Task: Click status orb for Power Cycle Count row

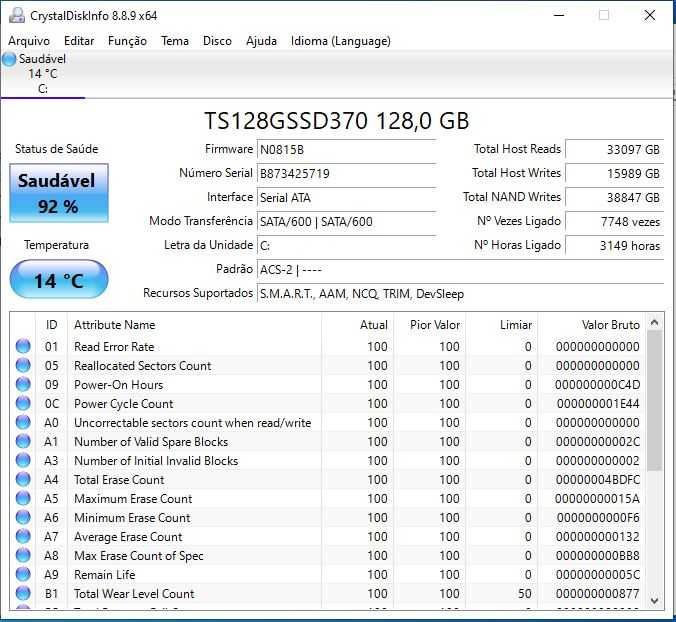Action: (23, 403)
